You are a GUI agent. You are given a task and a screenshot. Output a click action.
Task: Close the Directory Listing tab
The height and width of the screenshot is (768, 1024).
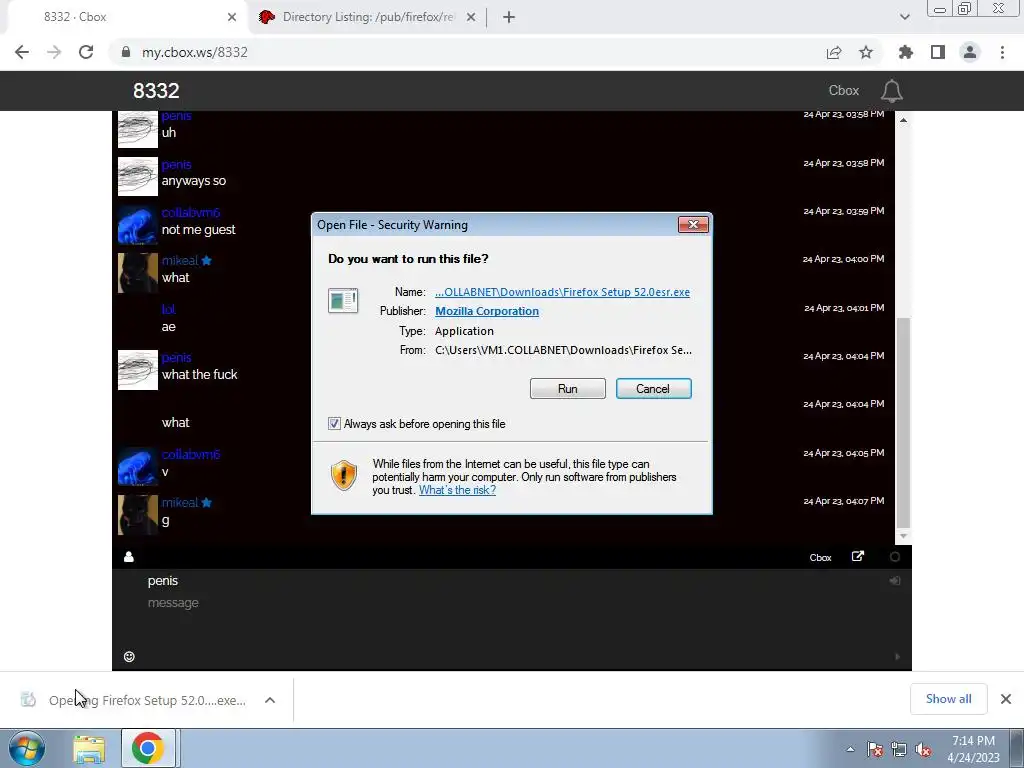pyautogui.click(x=471, y=17)
